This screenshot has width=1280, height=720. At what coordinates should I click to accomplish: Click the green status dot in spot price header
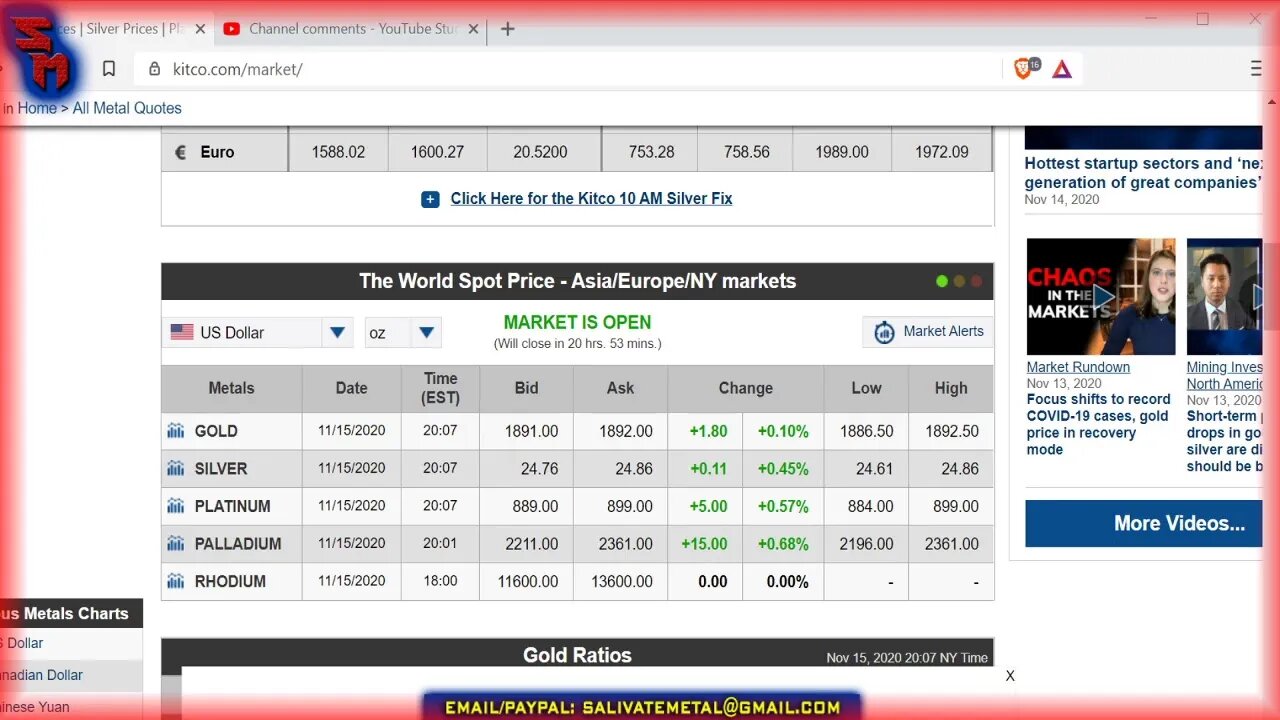point(941,281)
